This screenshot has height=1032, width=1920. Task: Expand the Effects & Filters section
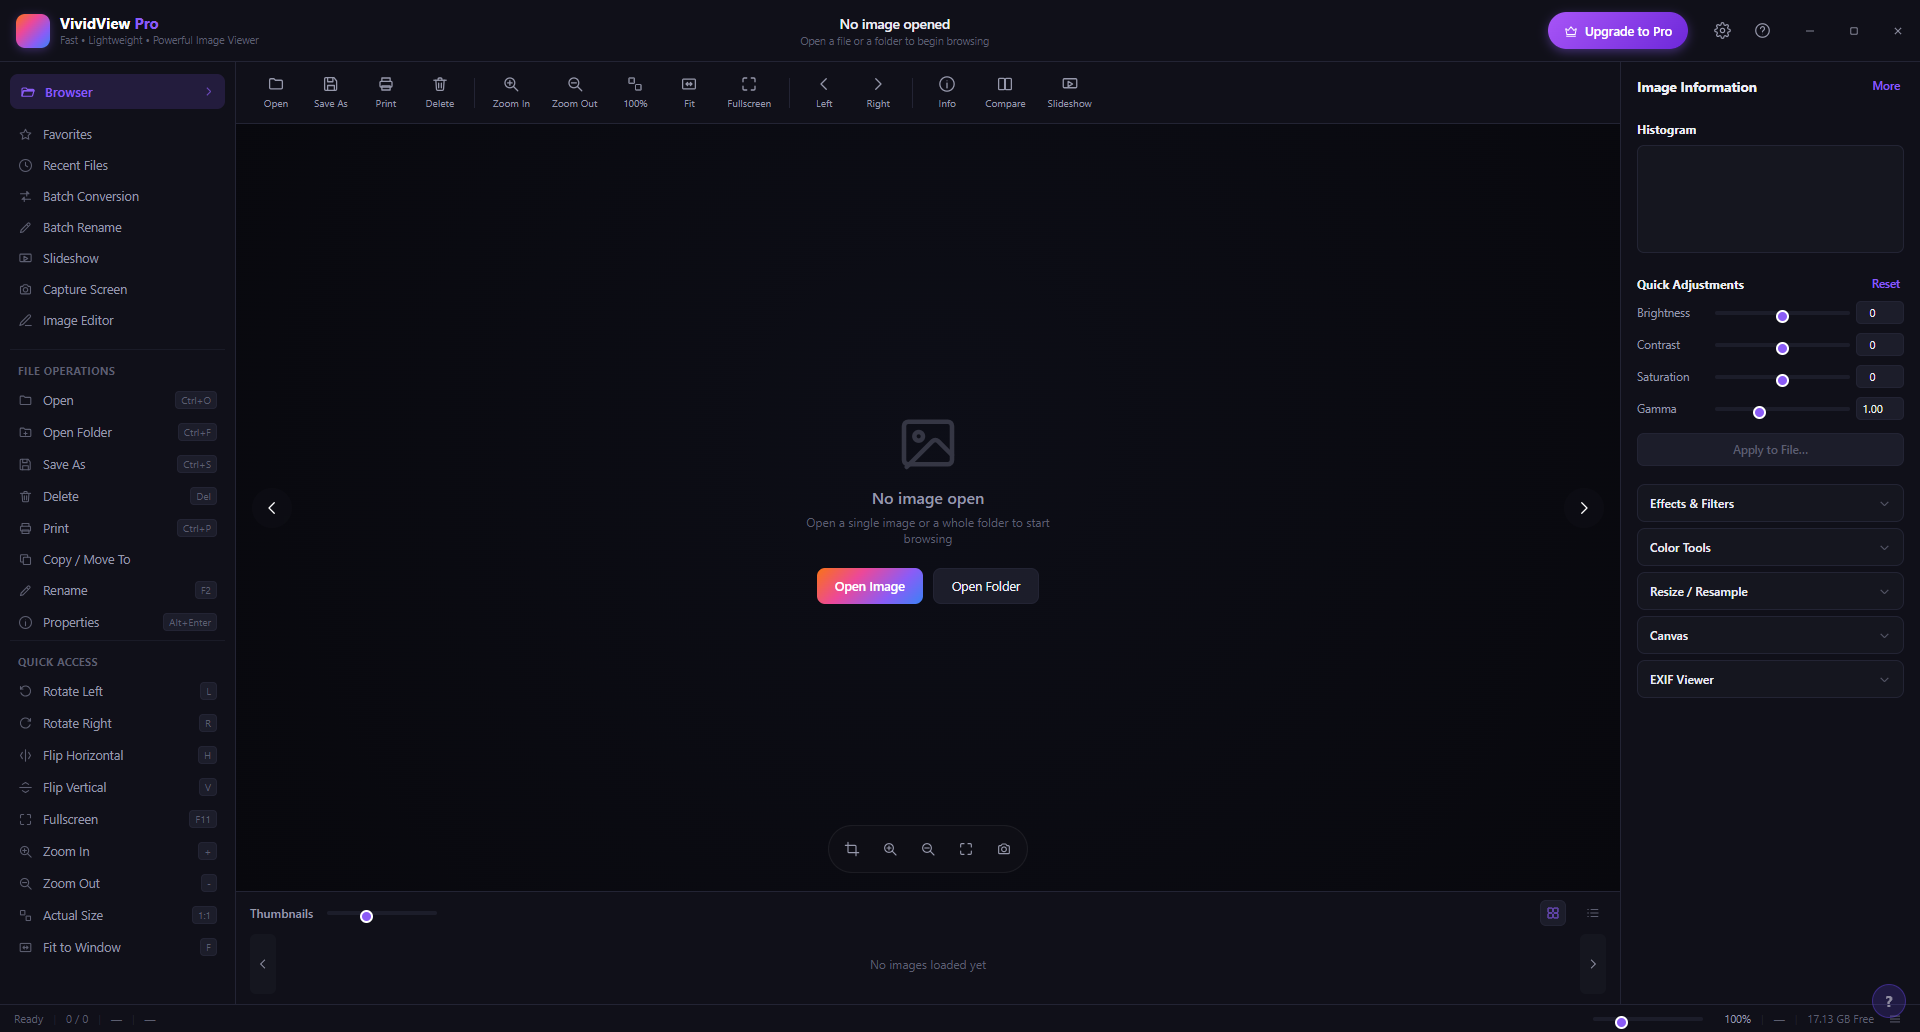click(1770, 504)
